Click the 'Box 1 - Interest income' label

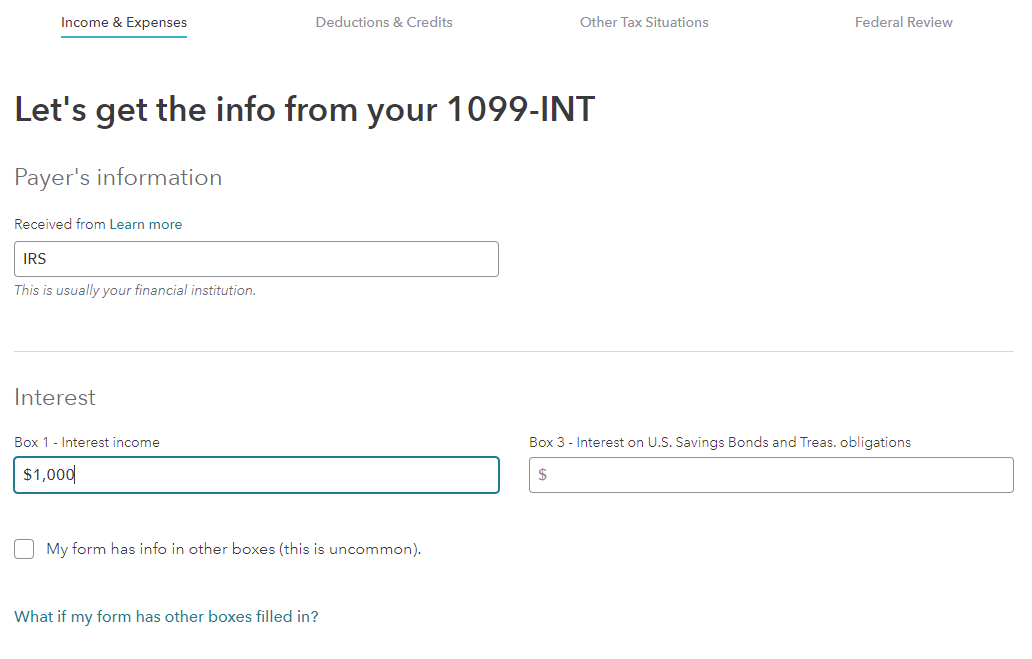[87, 442]
